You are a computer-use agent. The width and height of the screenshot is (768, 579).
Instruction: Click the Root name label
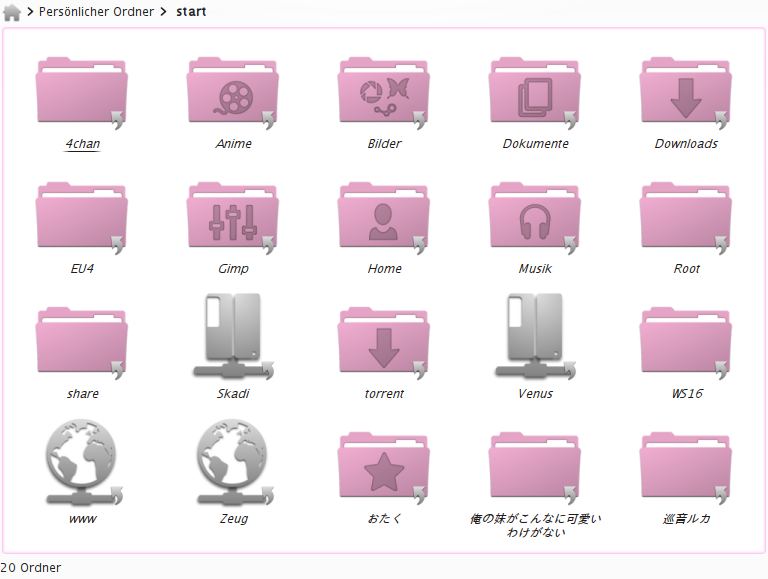(687, 268)
